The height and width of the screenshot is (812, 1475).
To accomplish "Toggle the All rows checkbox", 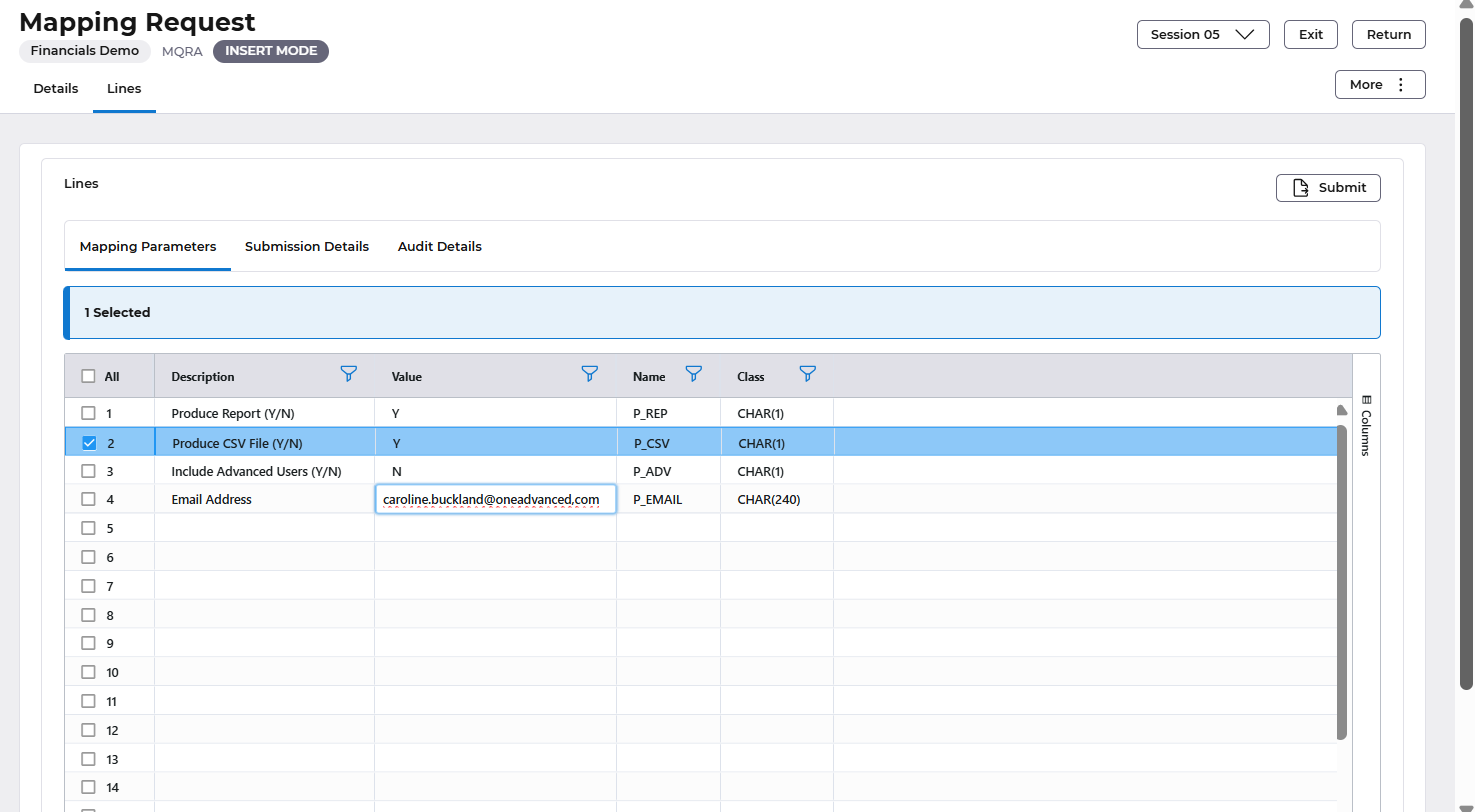I will pos(88,377).
